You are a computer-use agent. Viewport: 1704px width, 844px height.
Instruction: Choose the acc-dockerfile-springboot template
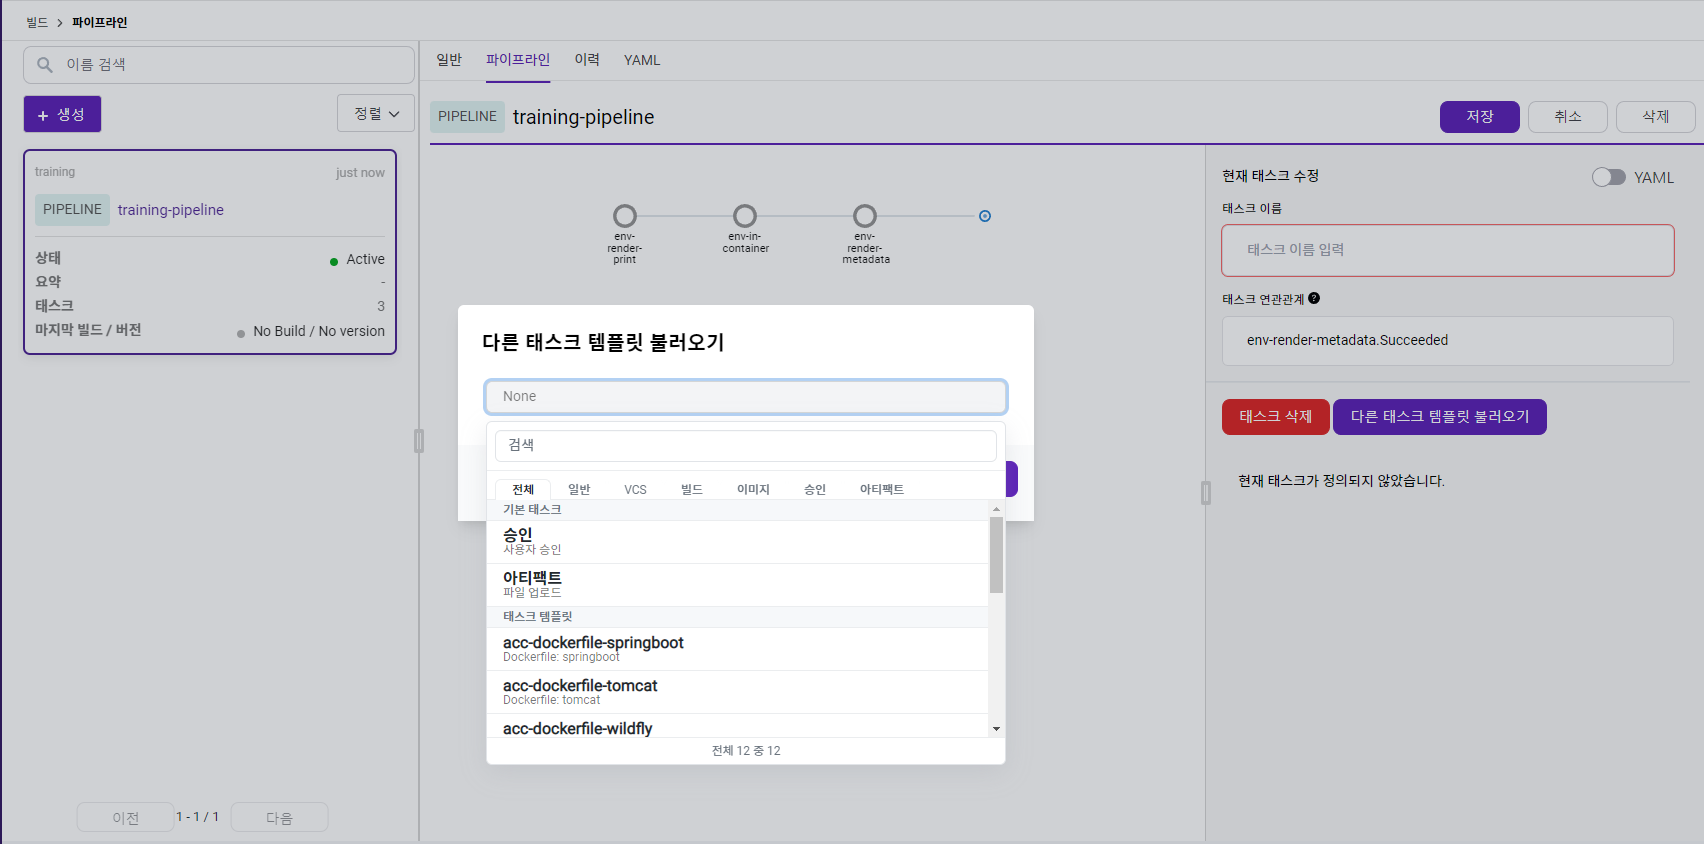coord(738,649)
